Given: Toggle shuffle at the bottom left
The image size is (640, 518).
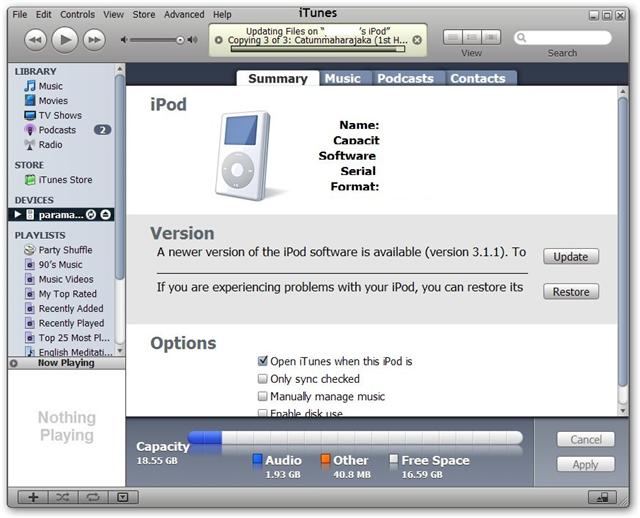Looking at the screenshot, I should 62,497.
